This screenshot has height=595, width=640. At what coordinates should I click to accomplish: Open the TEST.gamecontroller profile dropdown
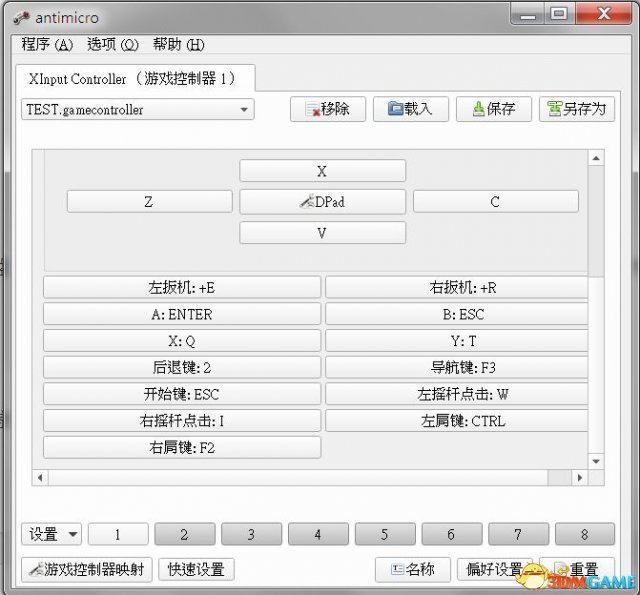pyautogui.click(x=138, y=109)
